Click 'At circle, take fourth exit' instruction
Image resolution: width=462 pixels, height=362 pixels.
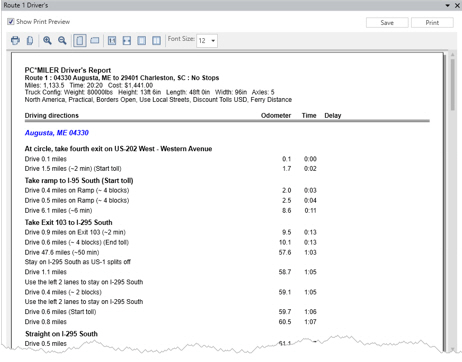coord(118,149)
